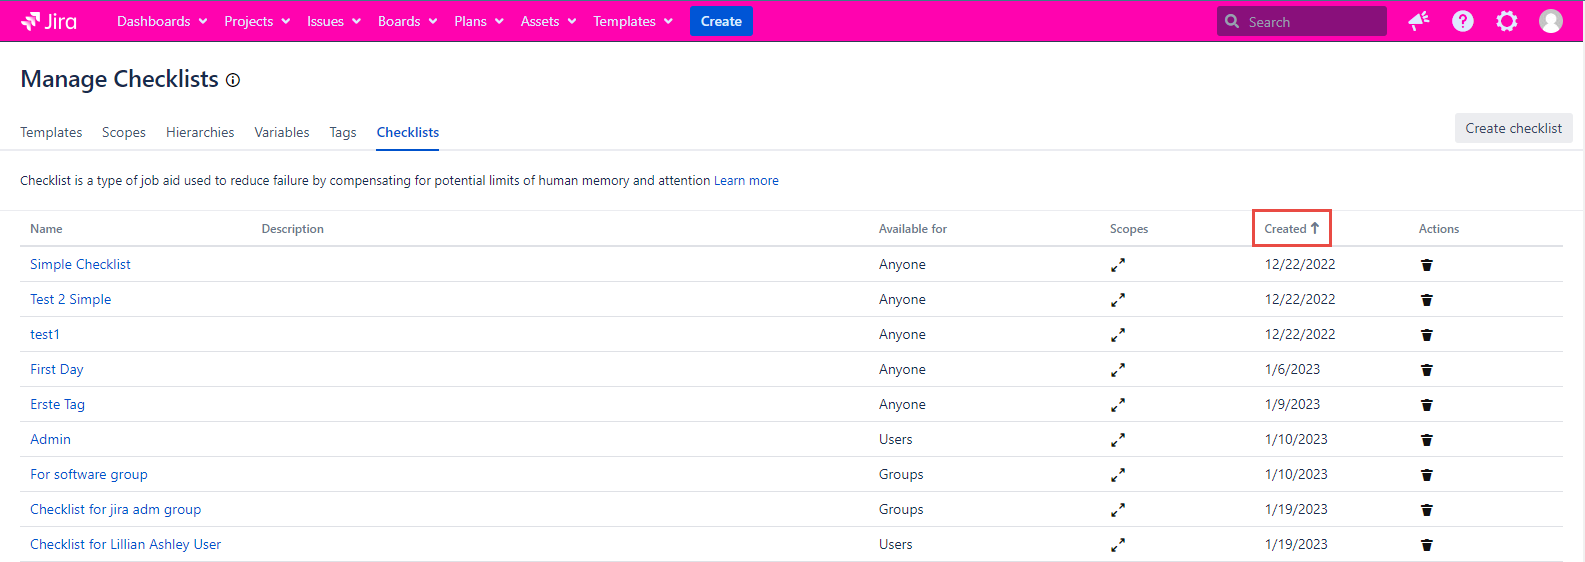Open the user profile avatar
1585x562 pixels.
(1550, 21)
